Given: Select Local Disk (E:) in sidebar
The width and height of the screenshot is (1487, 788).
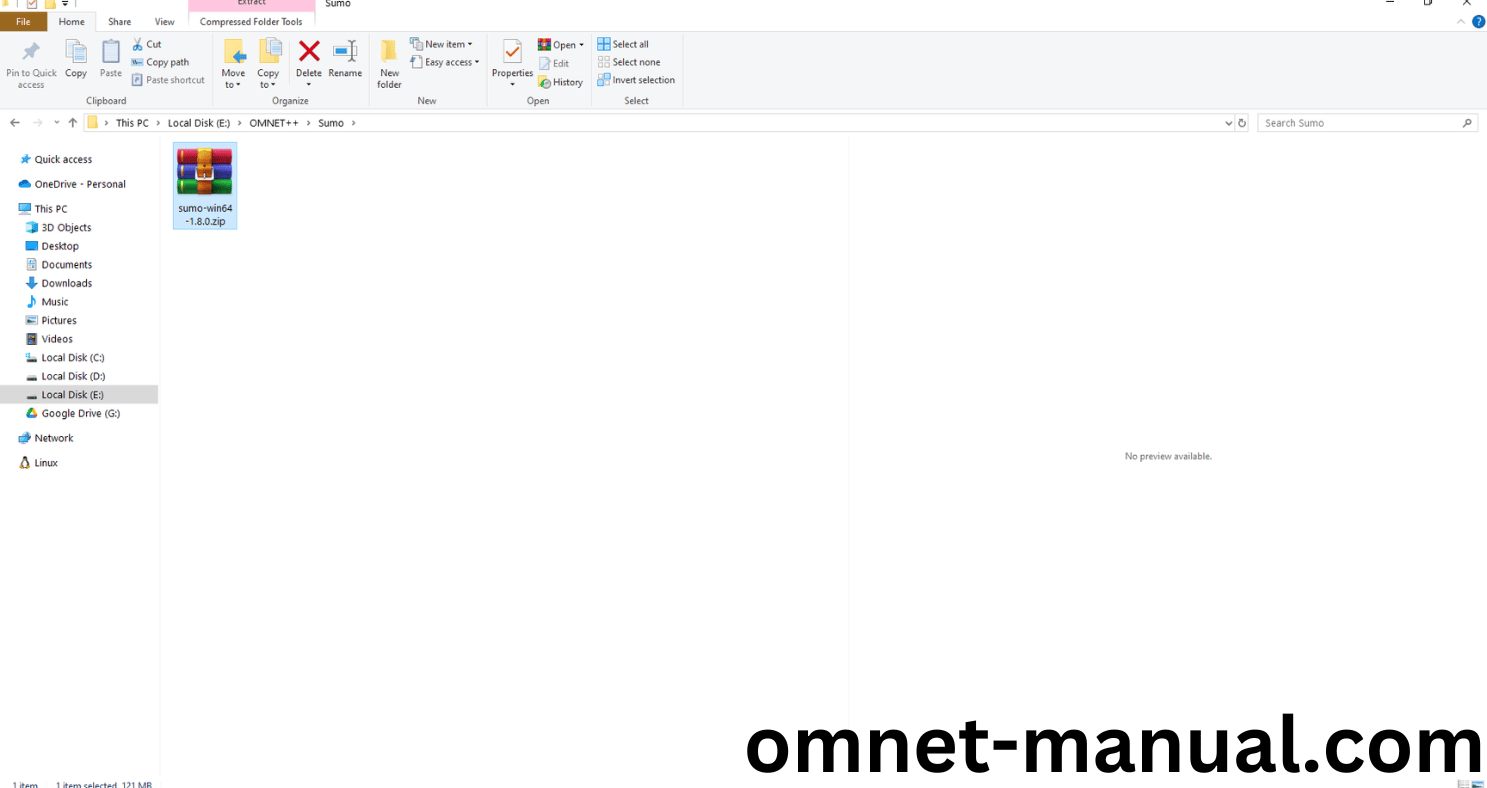Looking at the screenshot, I should pyautogui.click(x=78, y=395).
